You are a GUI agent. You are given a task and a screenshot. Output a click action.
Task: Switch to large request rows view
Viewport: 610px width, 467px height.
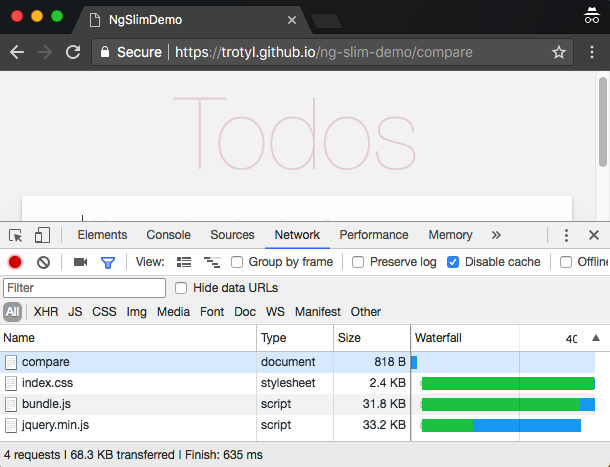click(x=184, y=262)
